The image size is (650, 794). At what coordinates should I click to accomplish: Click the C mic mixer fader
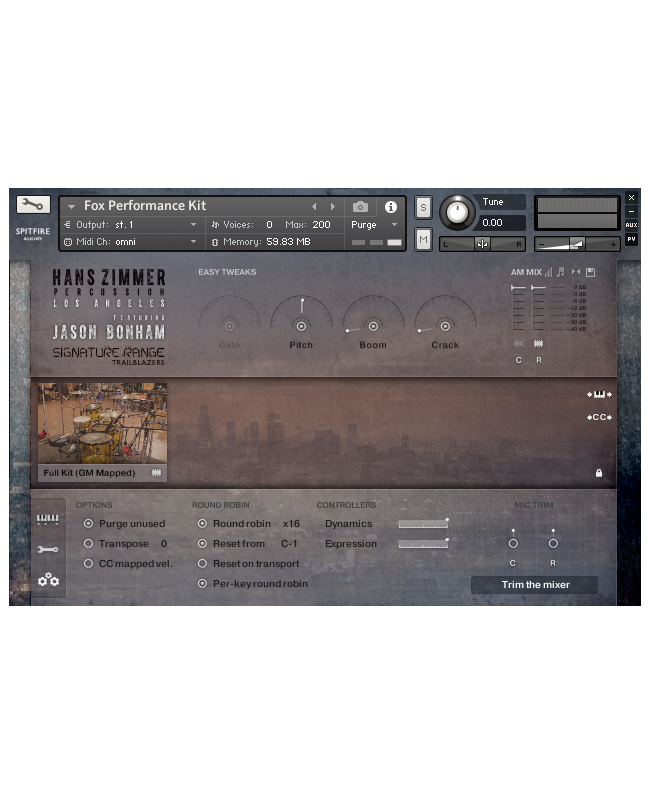[x=518, y=308]
